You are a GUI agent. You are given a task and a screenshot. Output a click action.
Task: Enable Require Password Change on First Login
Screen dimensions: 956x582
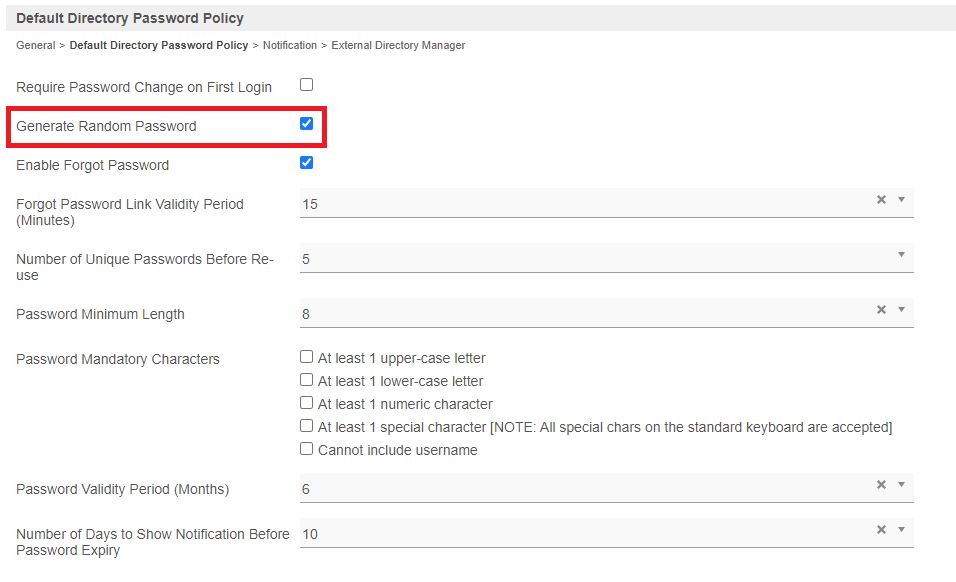pos(307,85)
